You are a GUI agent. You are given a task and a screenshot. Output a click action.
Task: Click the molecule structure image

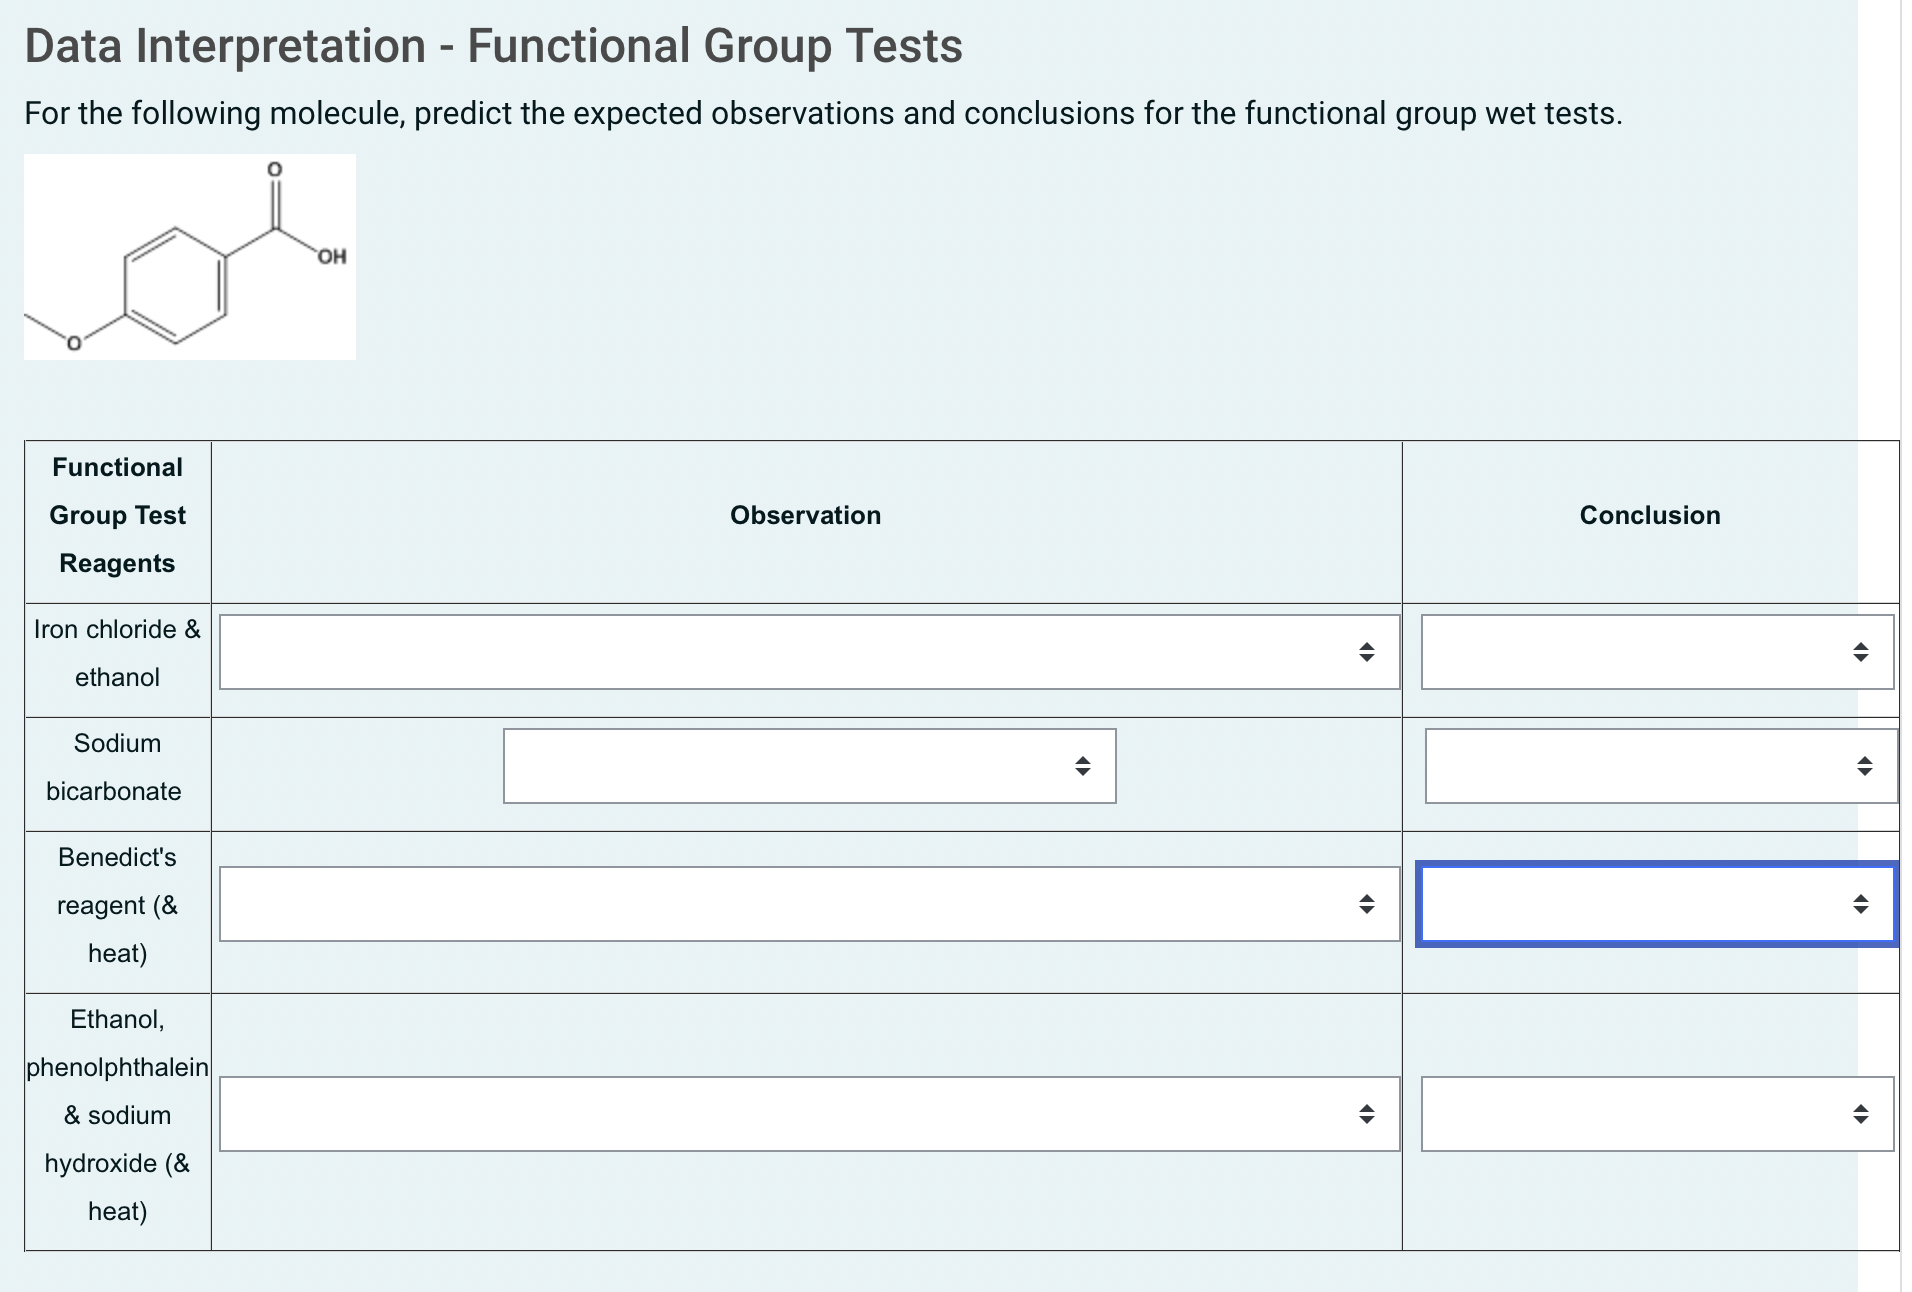(x=189, y=256)
